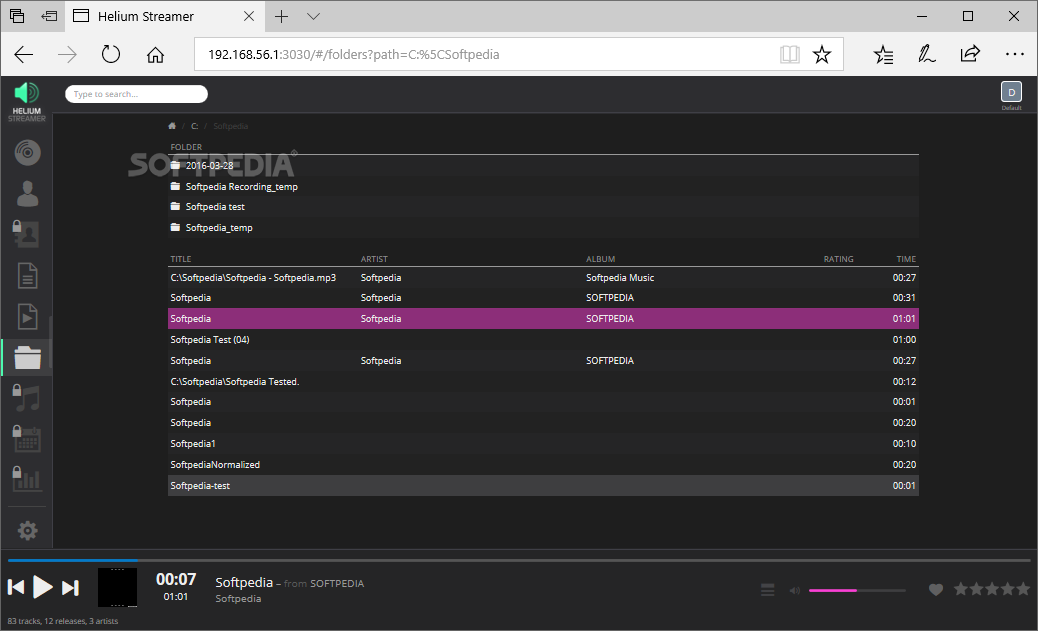
Task: Mute the volume speaker icon
Action: click(x=794, y=590)
